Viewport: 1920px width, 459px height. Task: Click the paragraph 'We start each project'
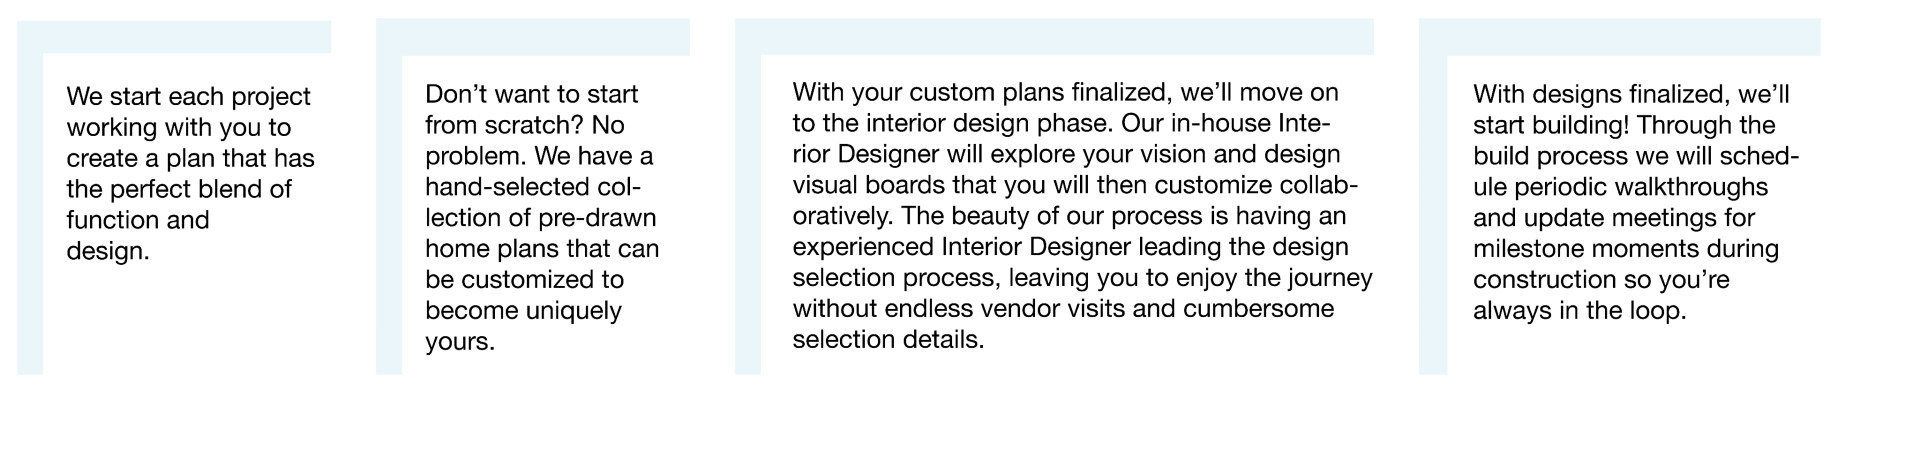189,173
